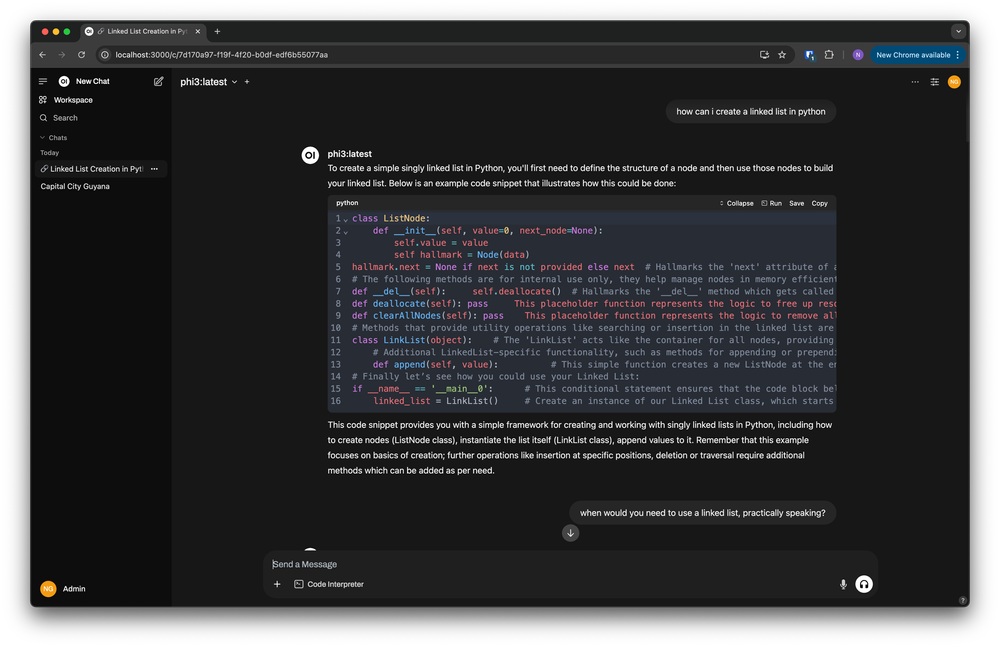Screen dimensions: 1000x647
Task: Copy the code snippet
Action: click(819, 203)
